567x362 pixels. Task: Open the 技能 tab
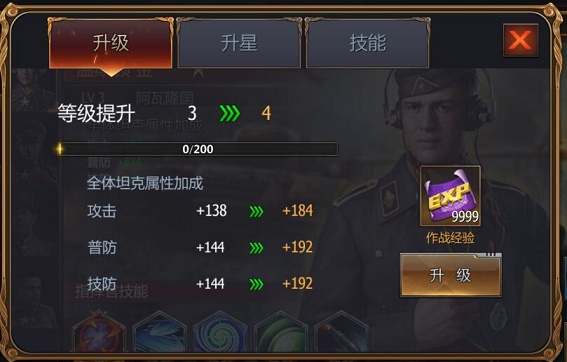pos(367,43)
